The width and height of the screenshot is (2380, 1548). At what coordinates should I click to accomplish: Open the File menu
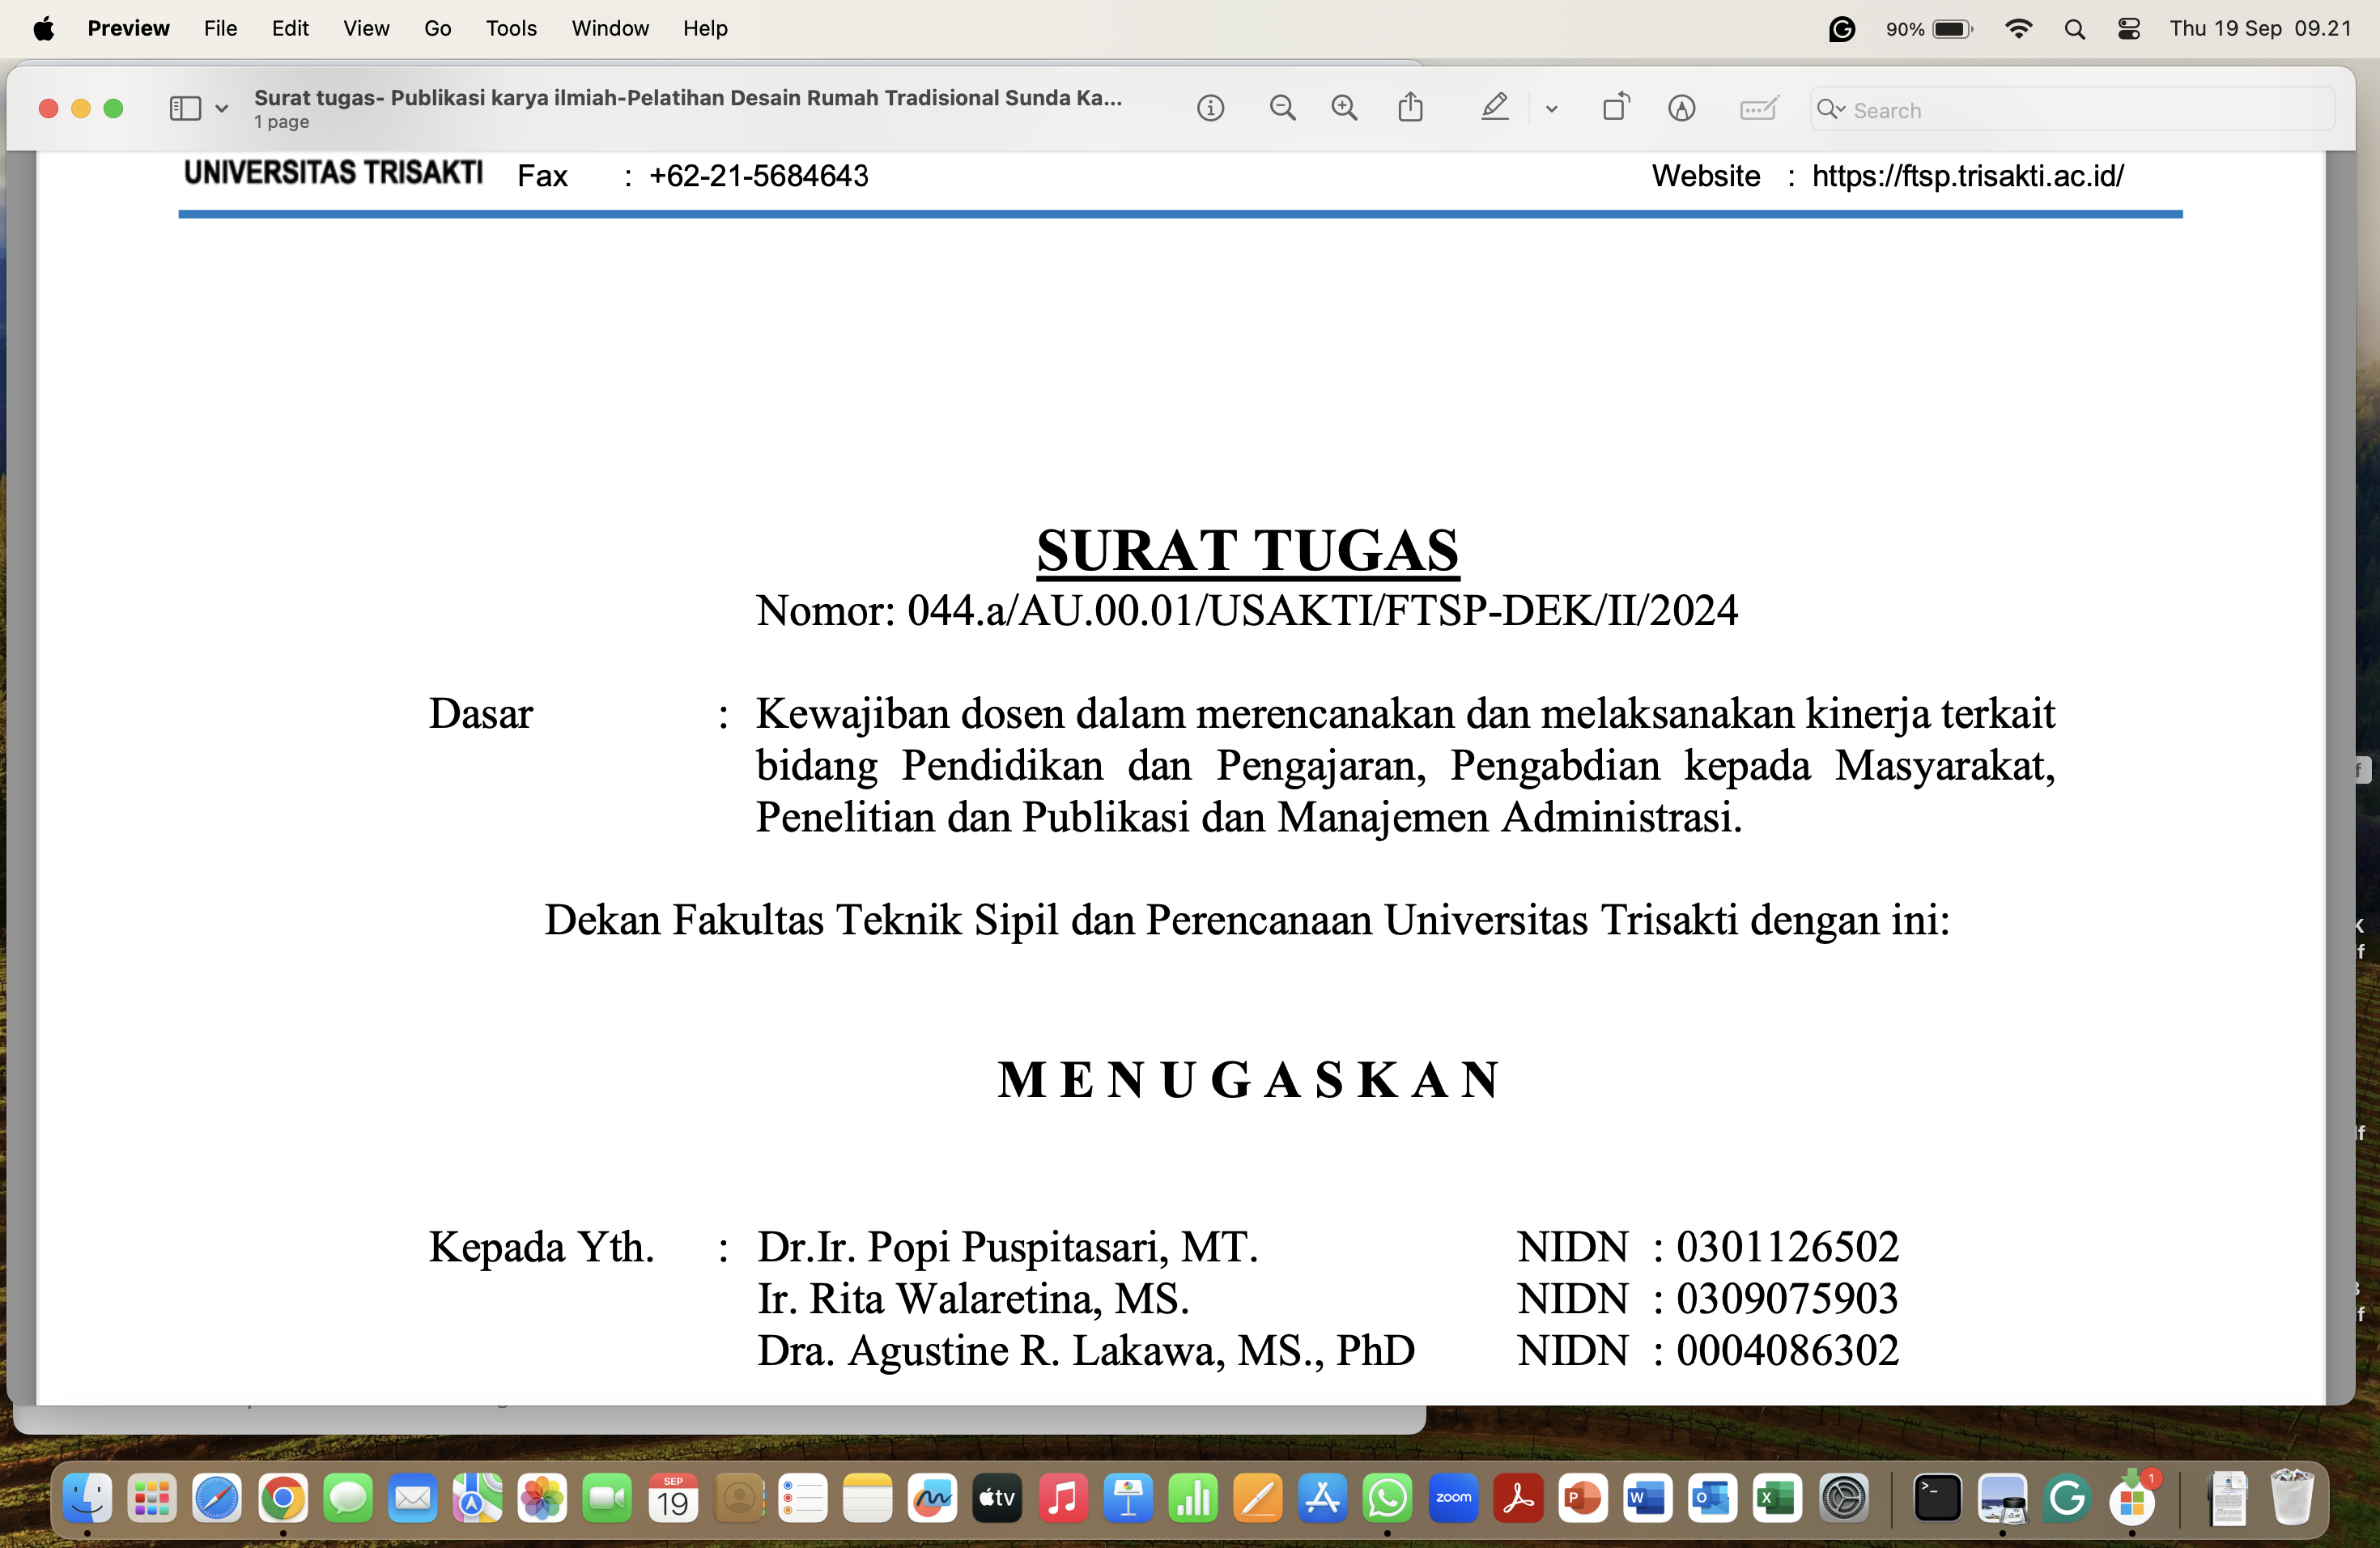pos(220,28)
